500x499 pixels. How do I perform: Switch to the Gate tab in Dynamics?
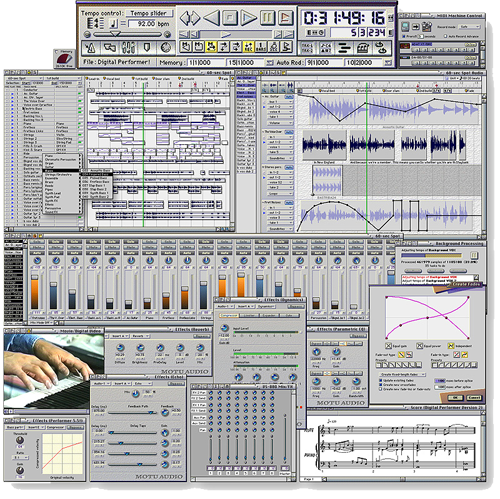point(289,315)
